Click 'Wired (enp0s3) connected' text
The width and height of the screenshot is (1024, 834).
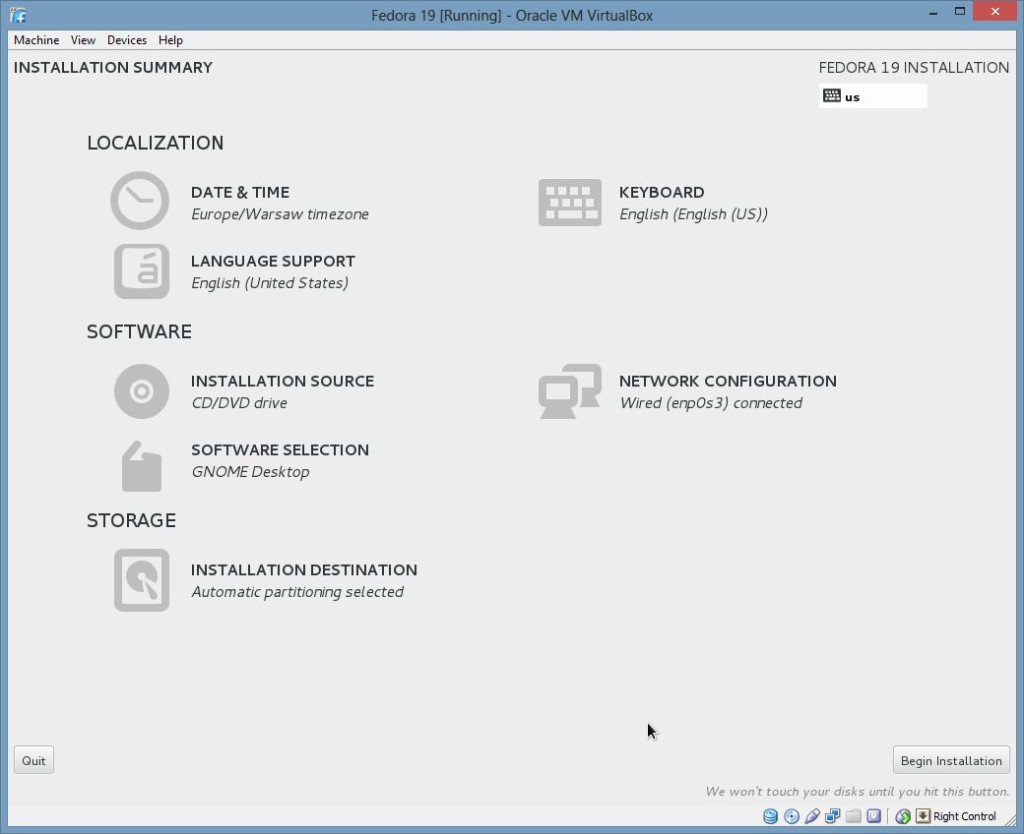tap(711, 403)
